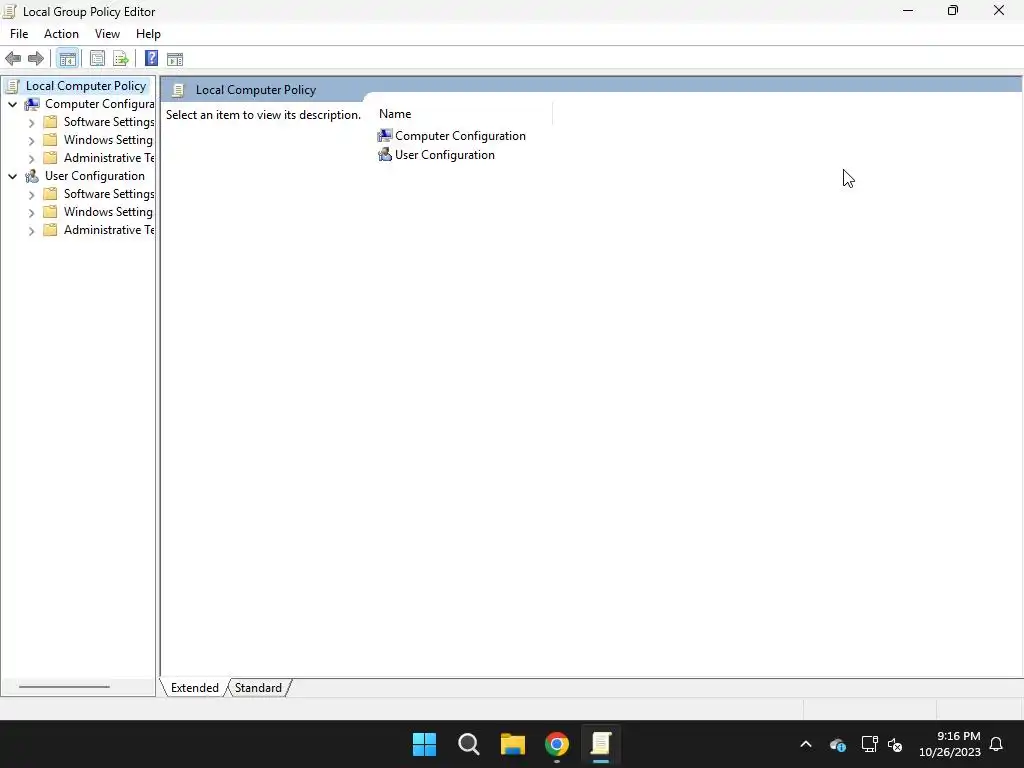Screen dimensions: 1024x768
Task: Expand Software Settings under User Configuration
Action: [x=31, y=195]
